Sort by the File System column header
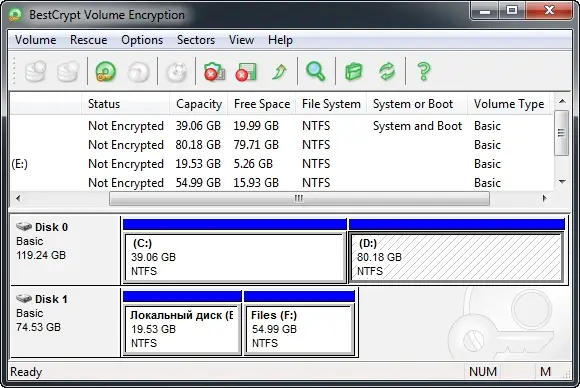This screenshot has height=388, width=580. (331, 104)
